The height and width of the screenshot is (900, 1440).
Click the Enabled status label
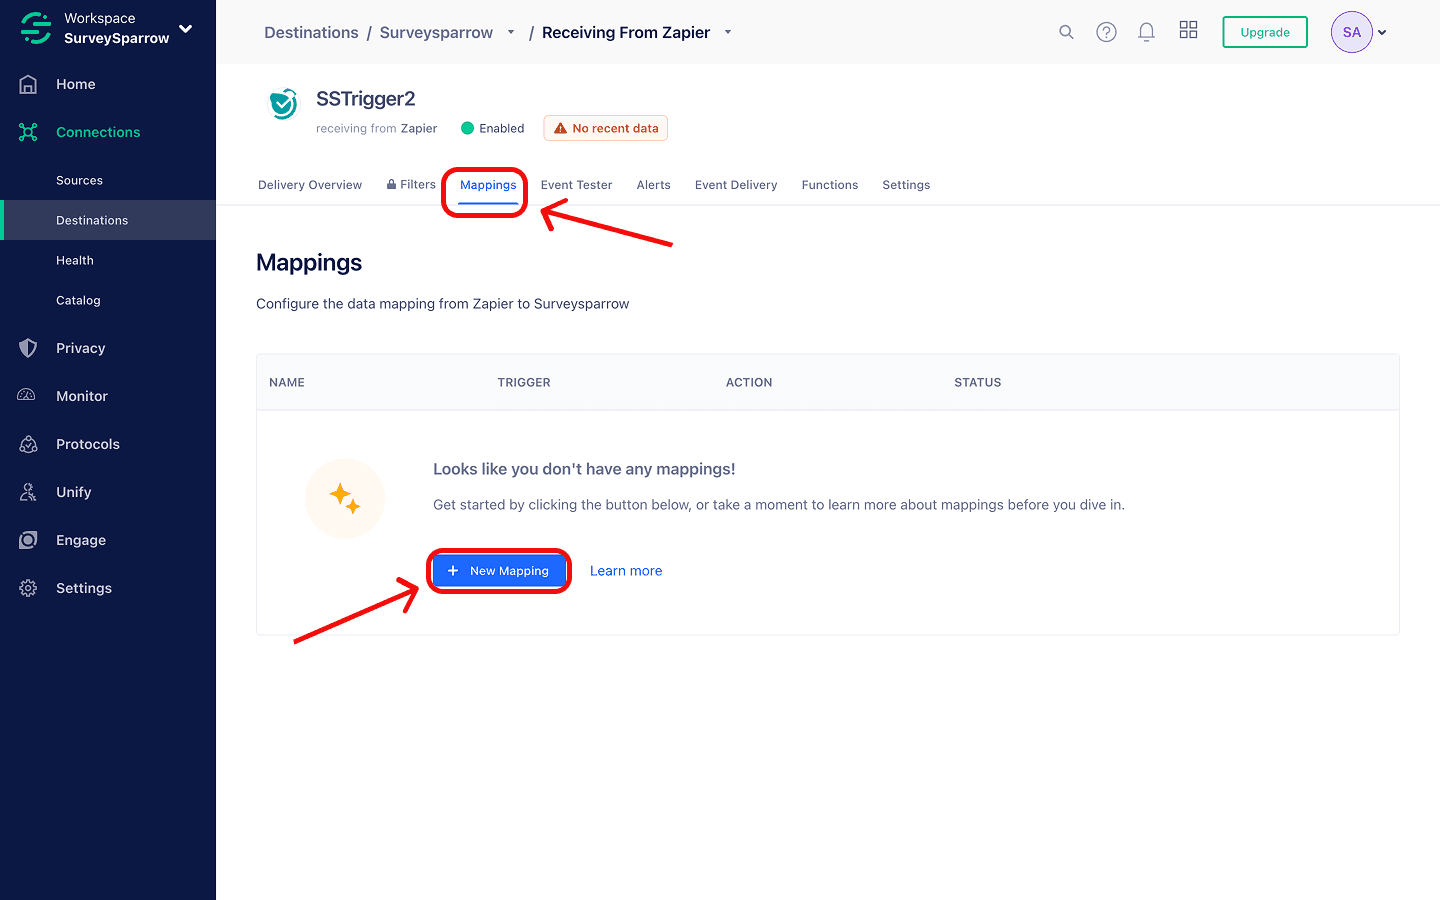click(502, 128)
